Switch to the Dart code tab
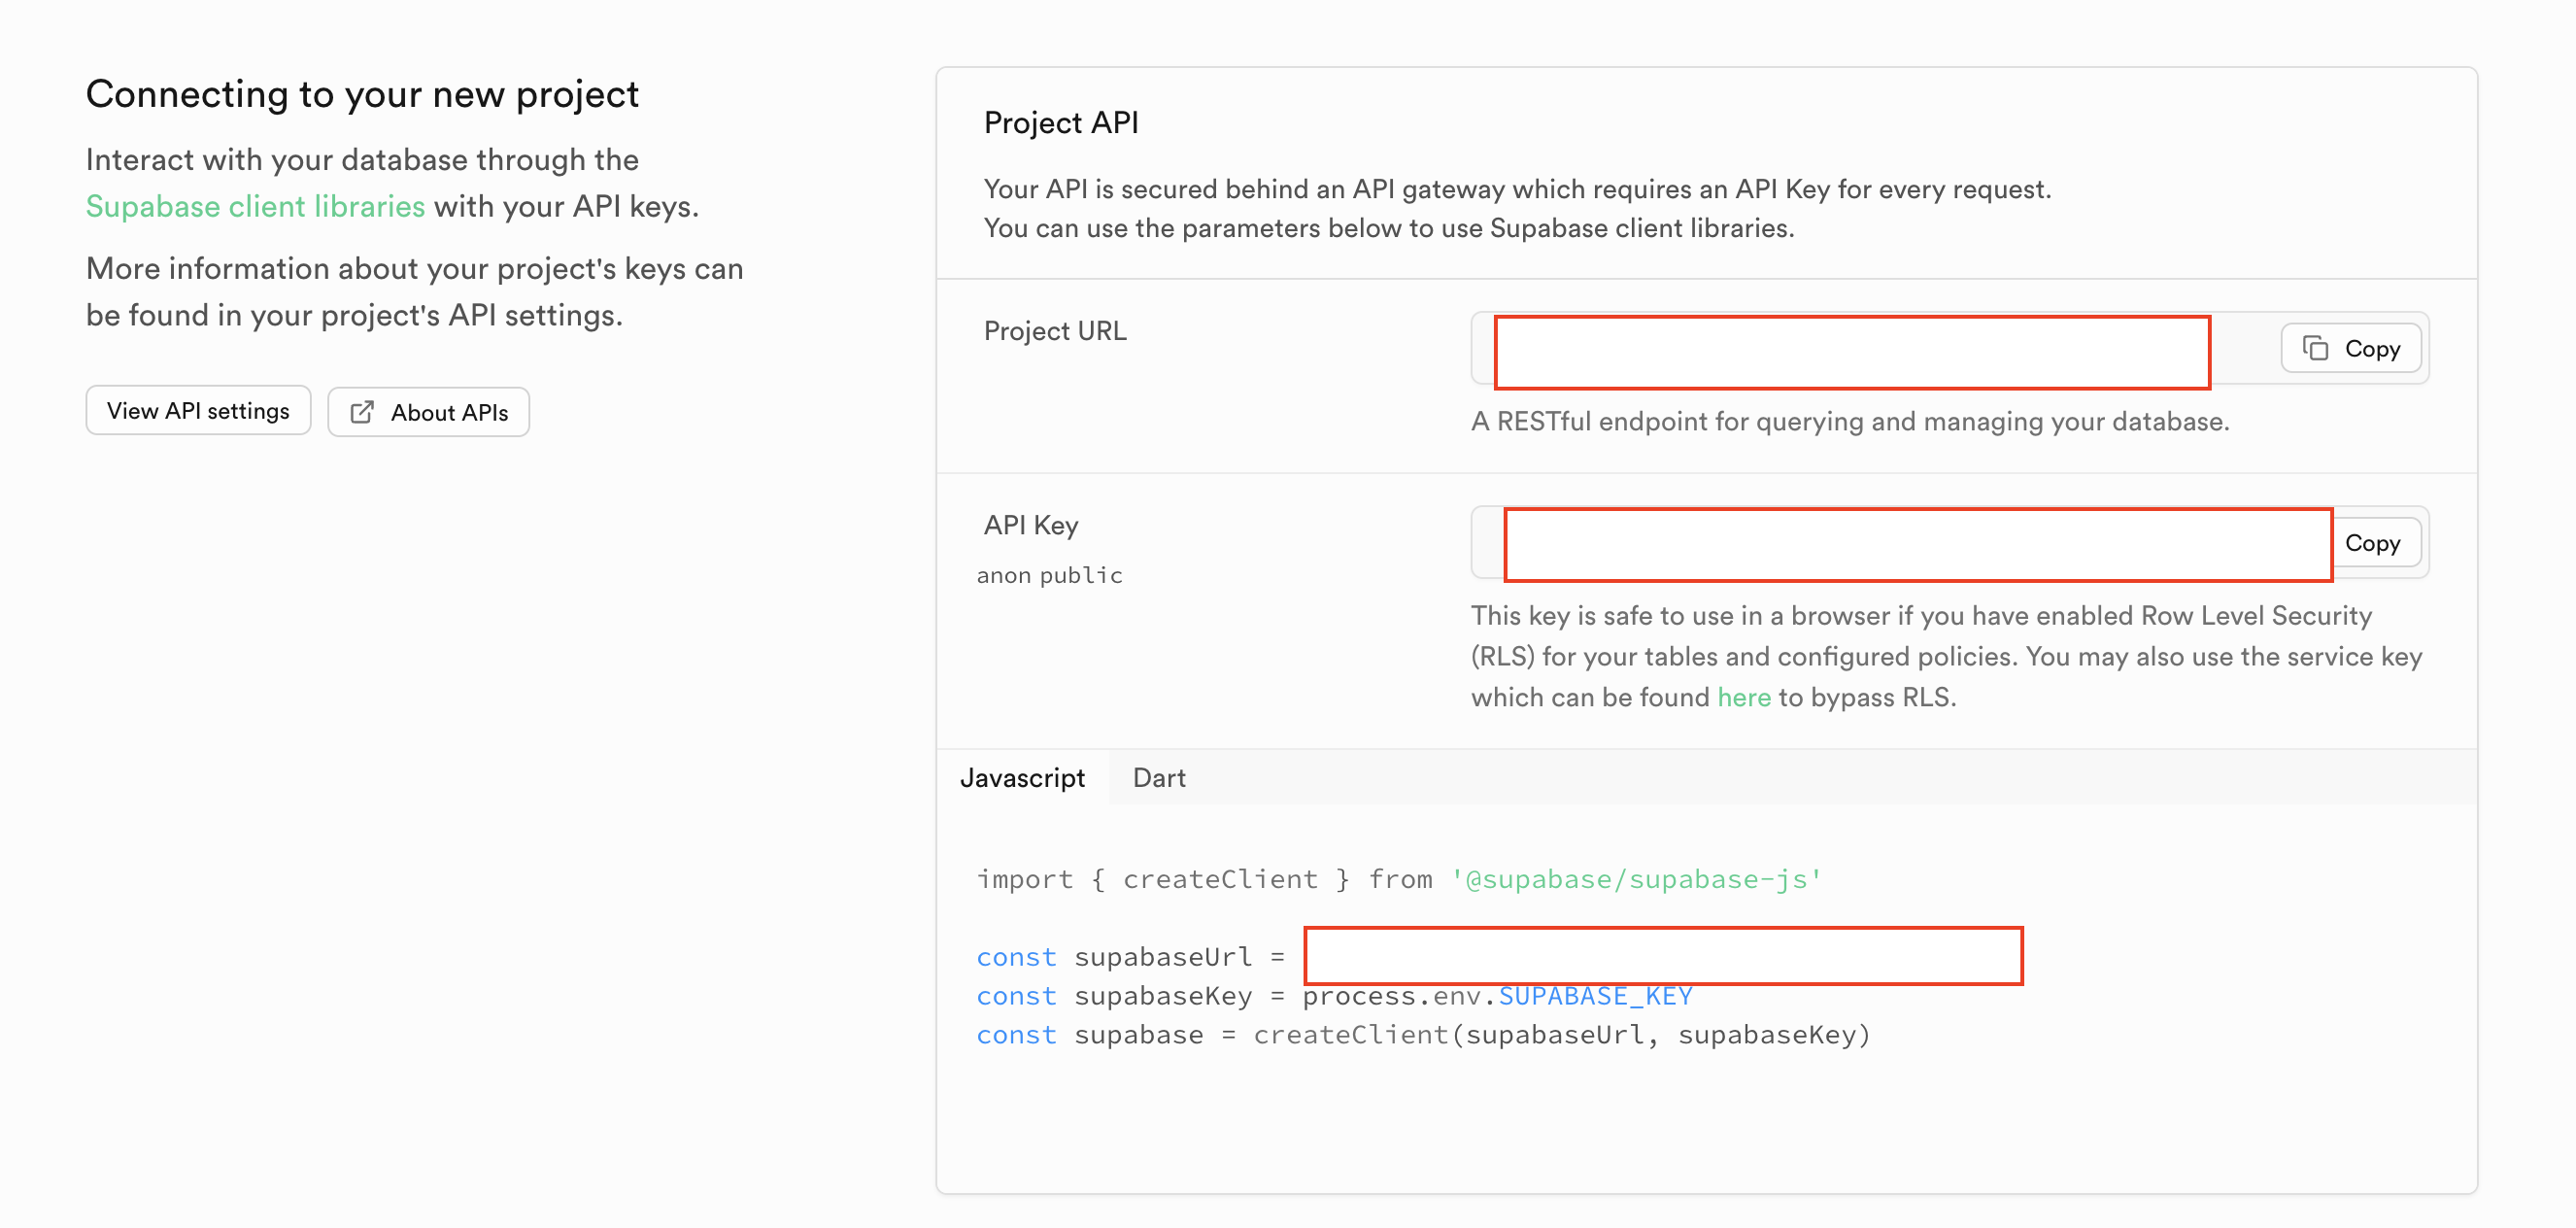 point(1159,777)
